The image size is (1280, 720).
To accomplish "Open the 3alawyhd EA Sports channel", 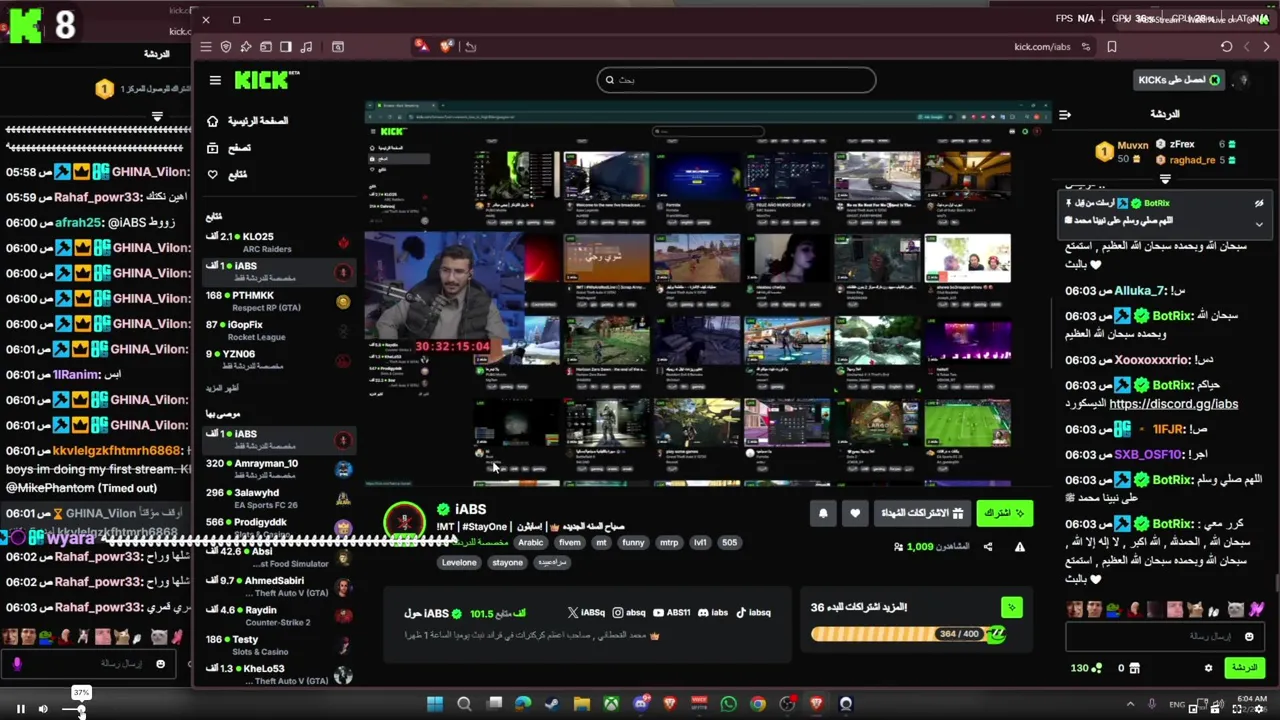I will tap(278, 498).
